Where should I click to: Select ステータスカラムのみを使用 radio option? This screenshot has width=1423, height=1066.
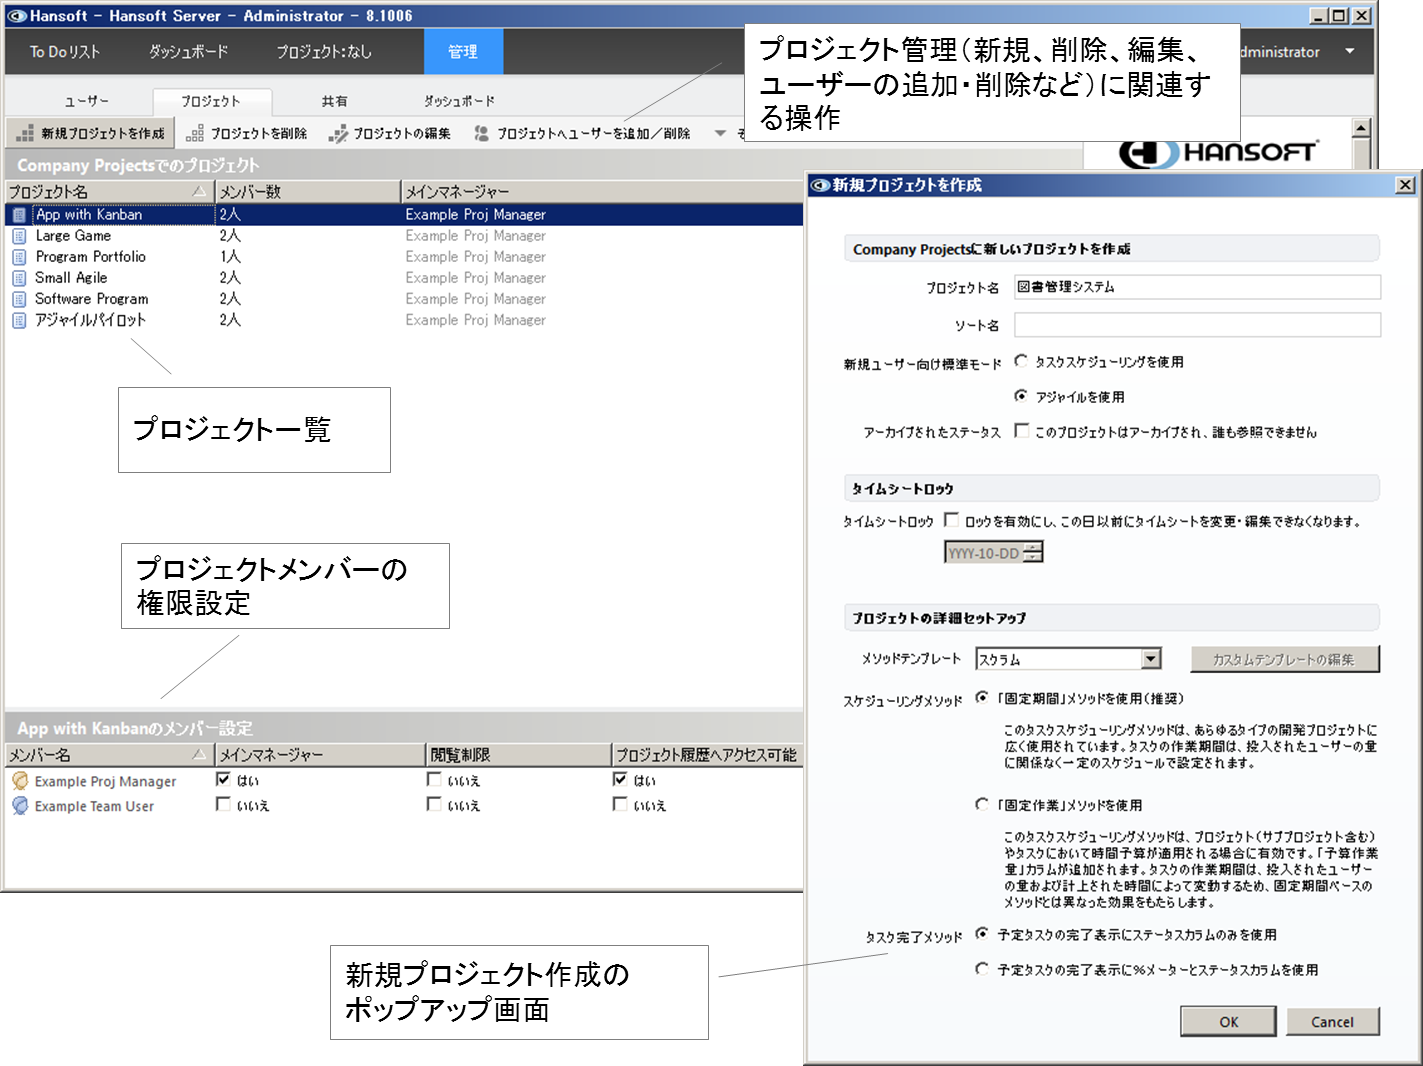pos(982,934)
